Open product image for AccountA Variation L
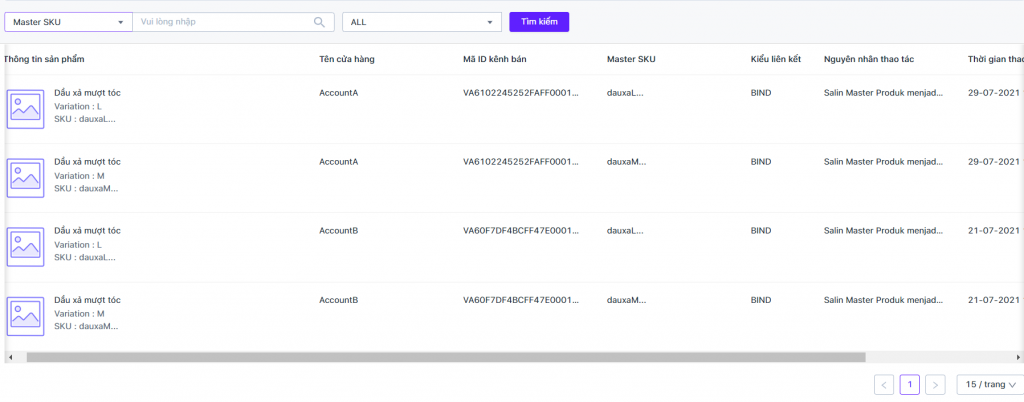The image size is (1024, 402). point(25,109)
